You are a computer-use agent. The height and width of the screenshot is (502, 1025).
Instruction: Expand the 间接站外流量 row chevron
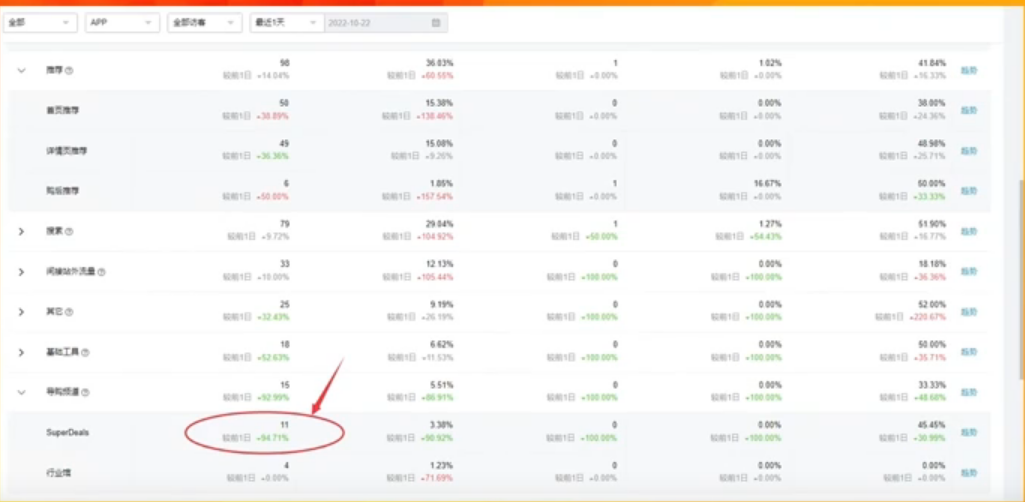pos(21,272)
